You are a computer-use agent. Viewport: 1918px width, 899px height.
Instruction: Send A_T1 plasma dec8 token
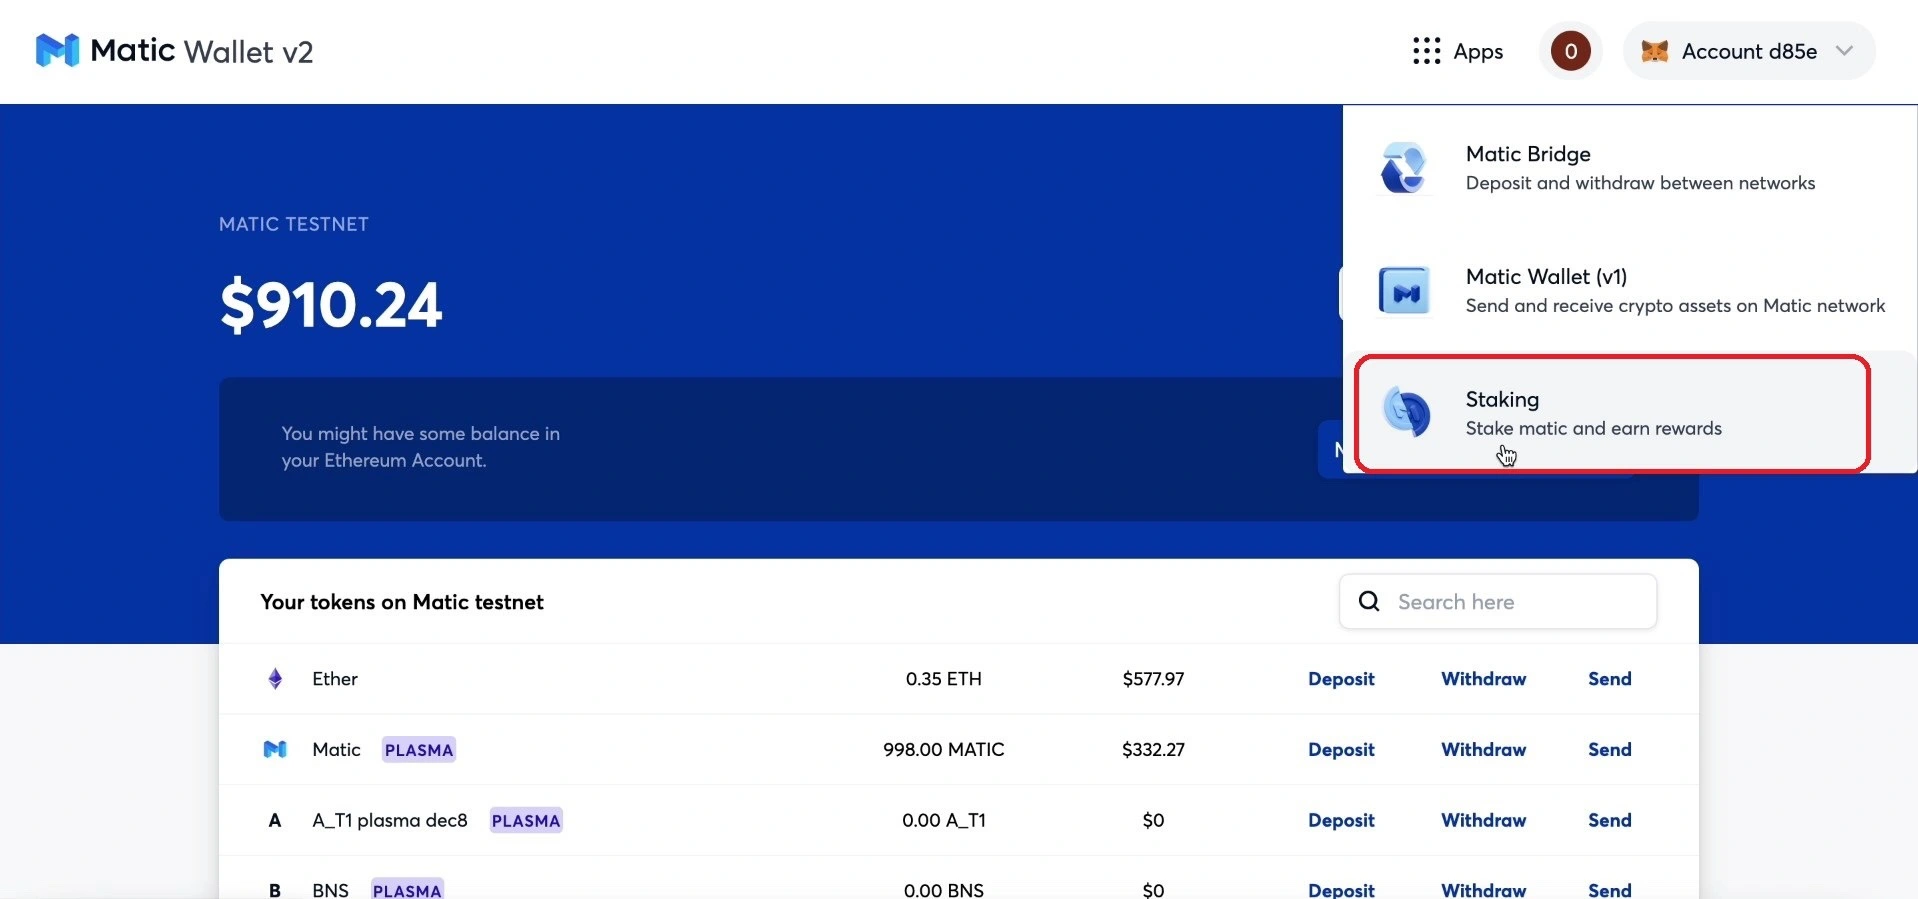coord(1609,820)
